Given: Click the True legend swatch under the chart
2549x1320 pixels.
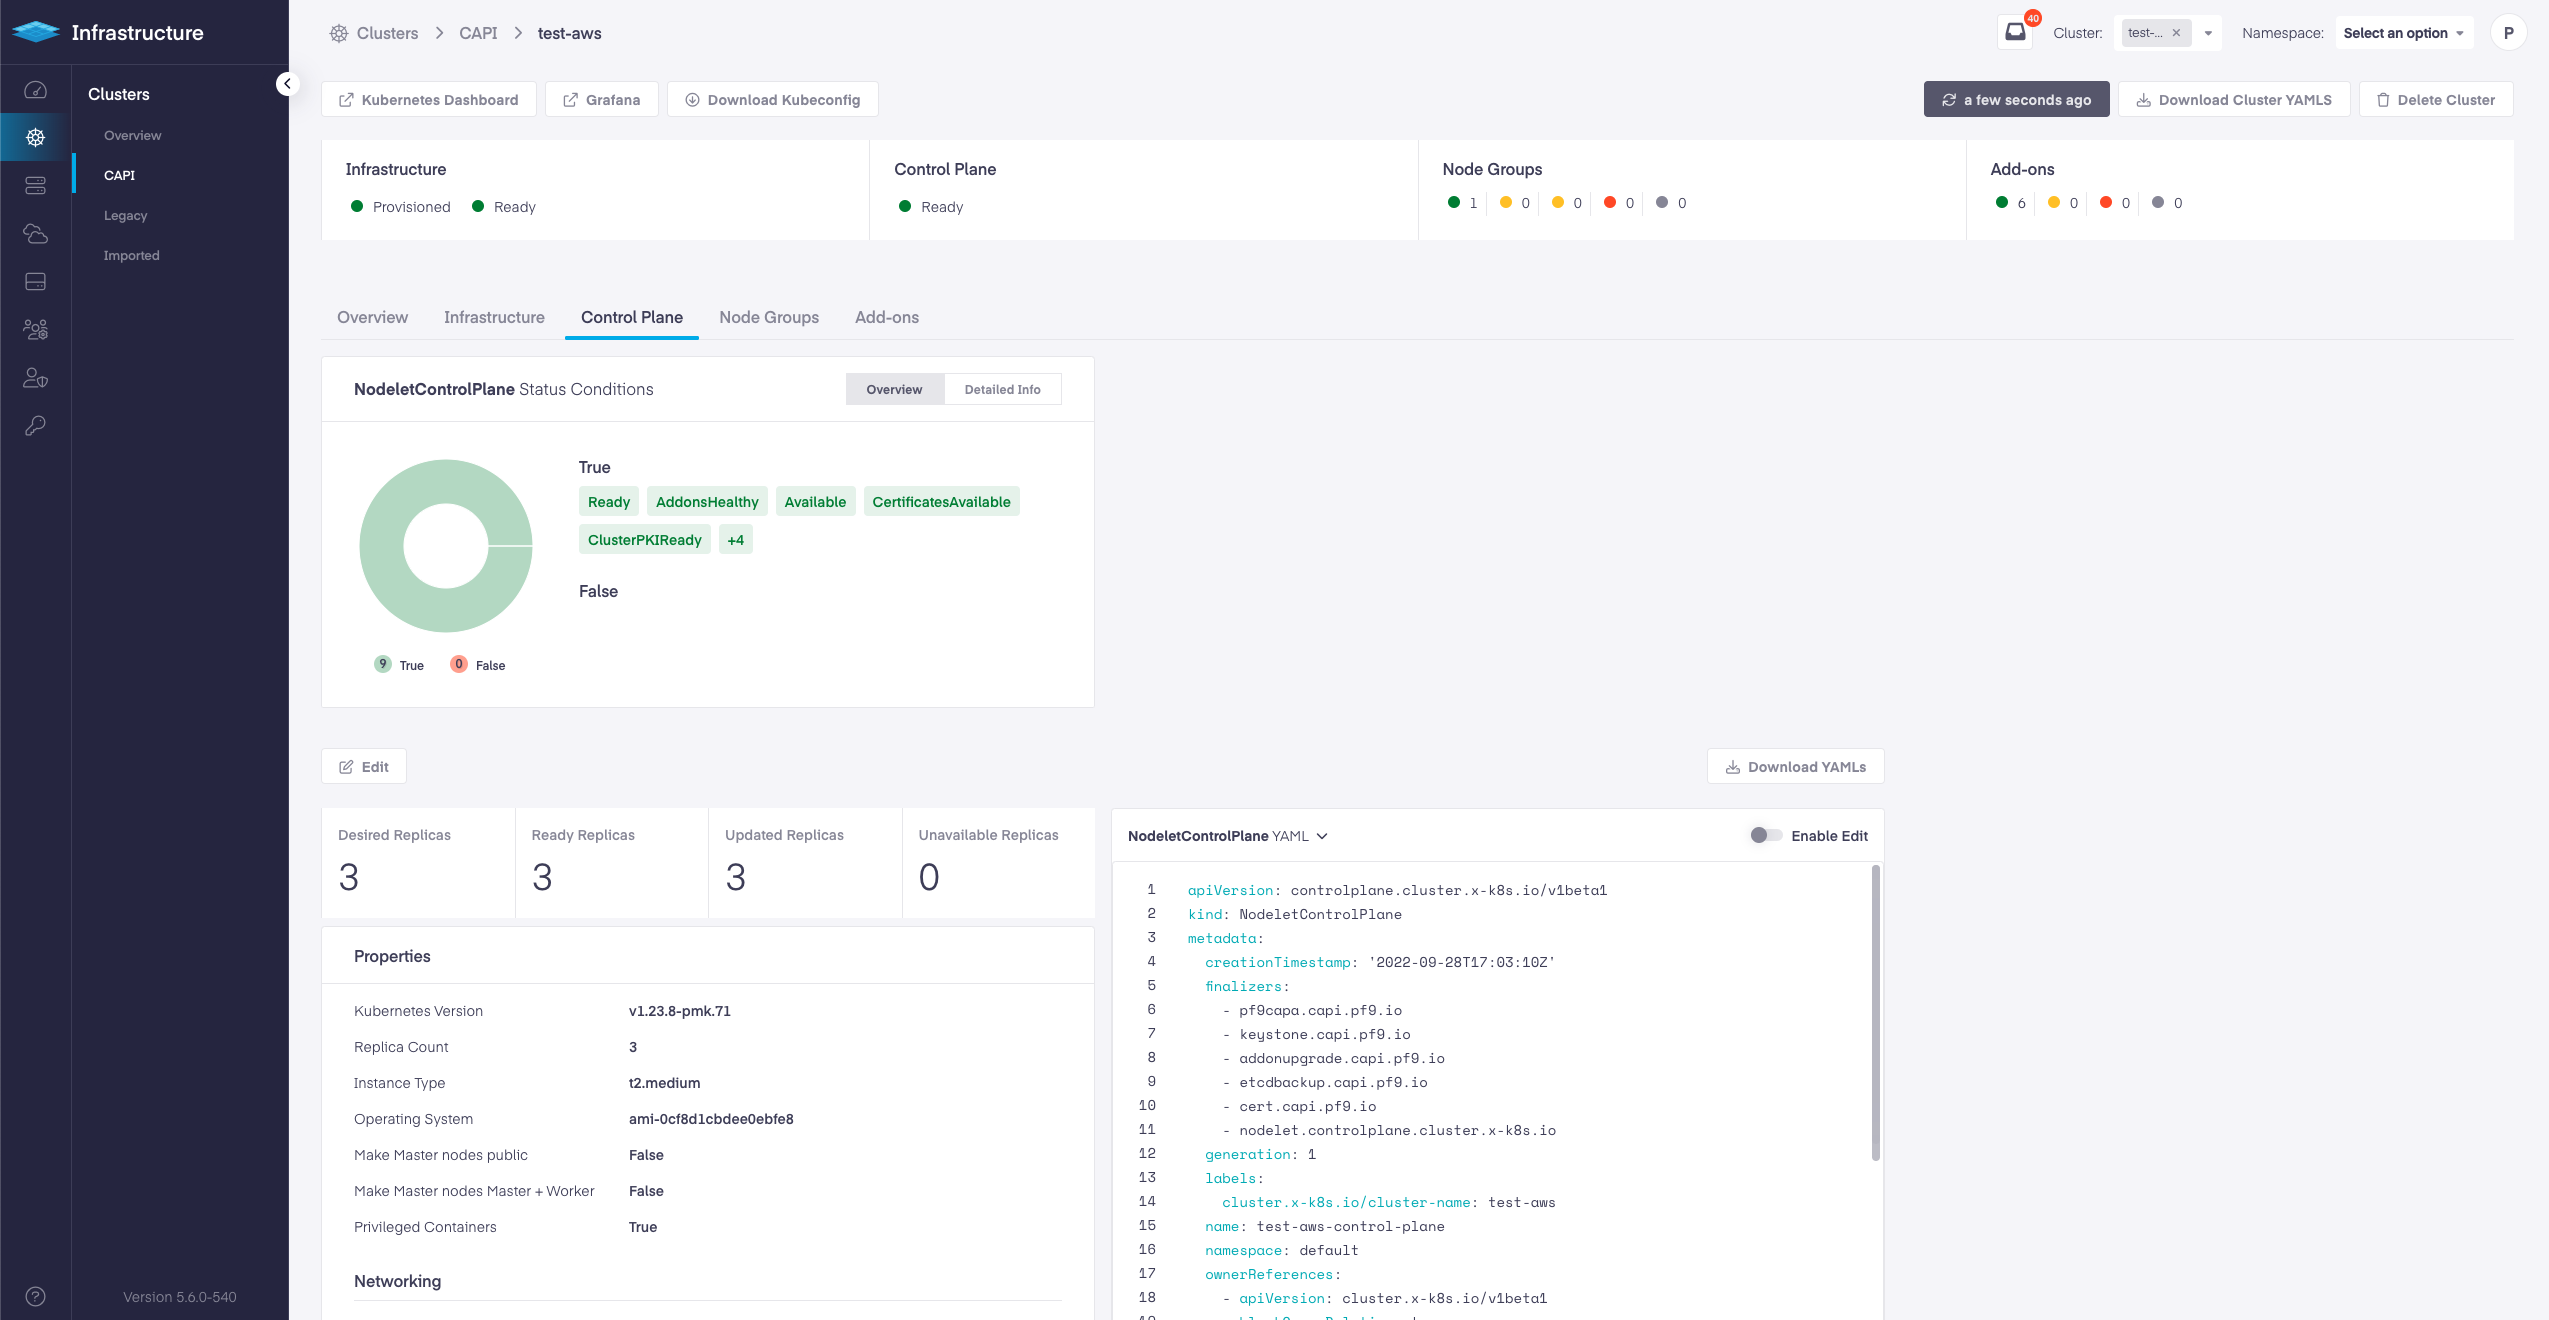Looking at the screenshot, I should pos(382,664).
